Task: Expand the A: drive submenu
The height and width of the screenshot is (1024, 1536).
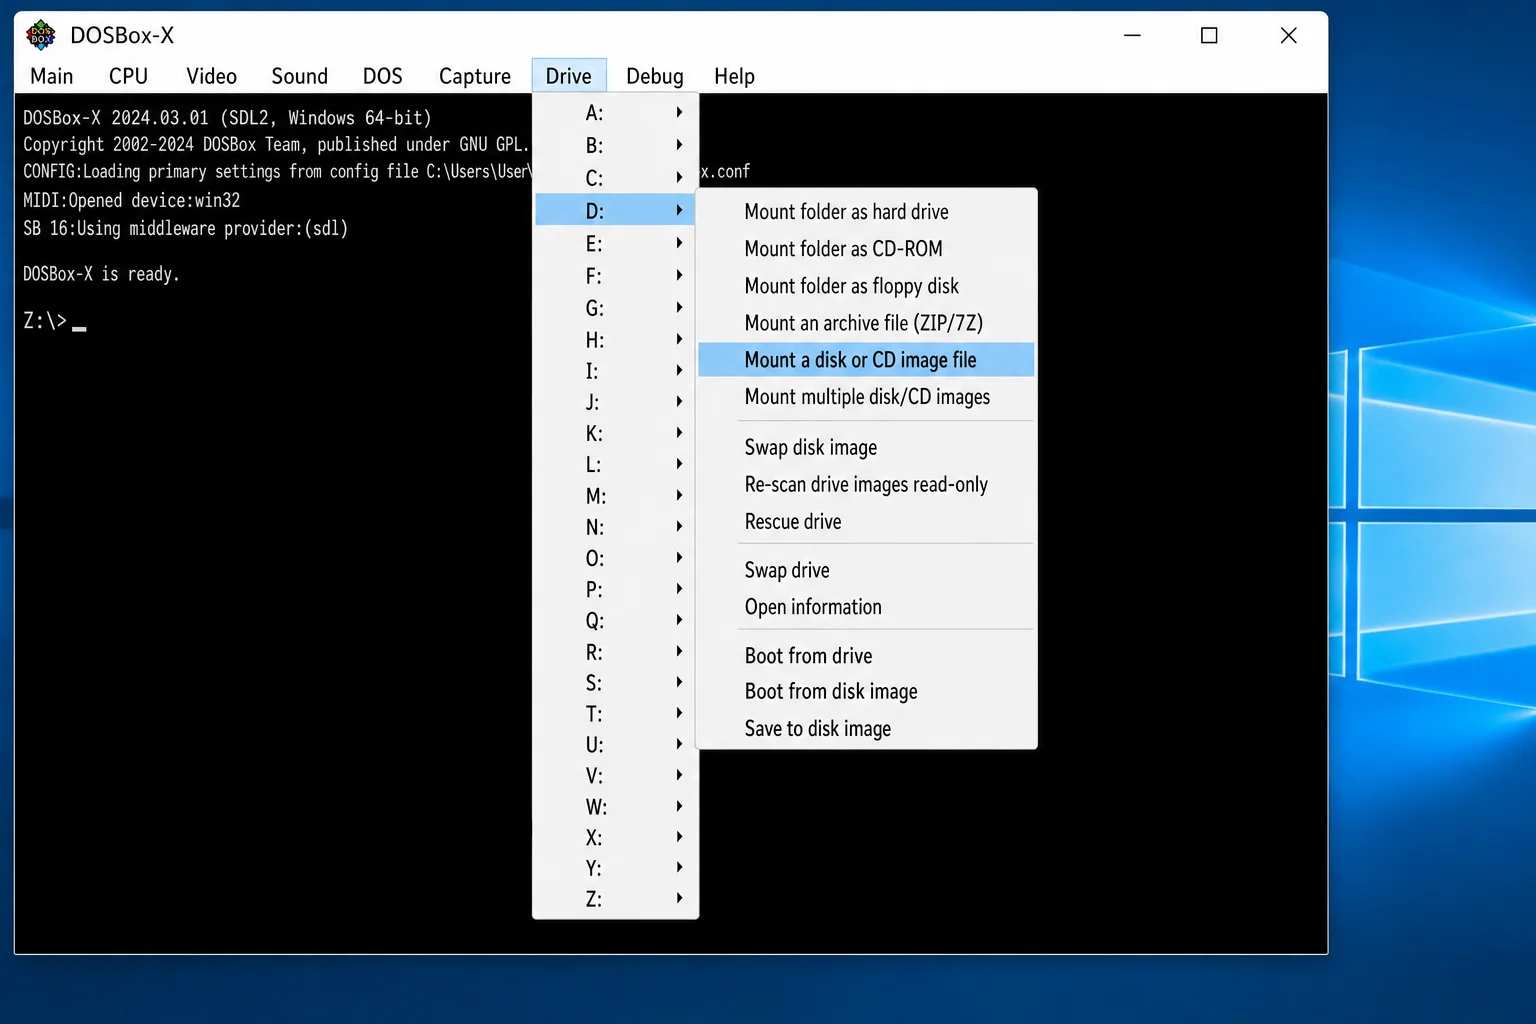Action: click(615, 113)
